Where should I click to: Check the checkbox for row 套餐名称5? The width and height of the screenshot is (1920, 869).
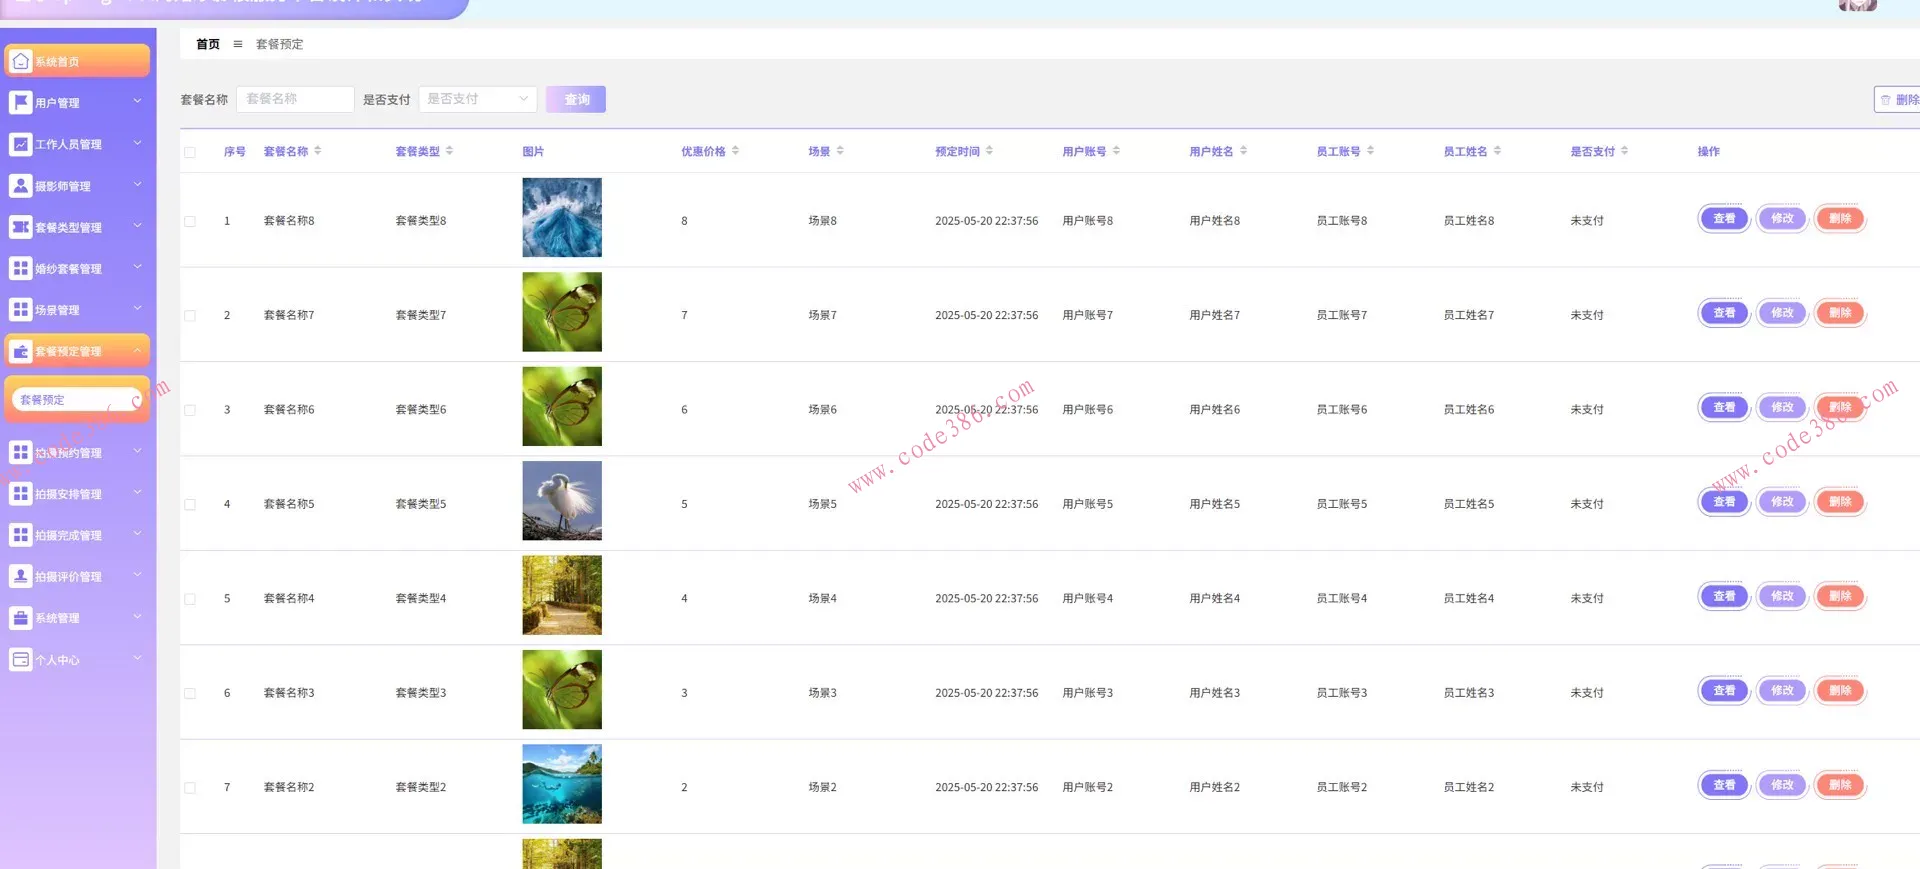[190, 504]
